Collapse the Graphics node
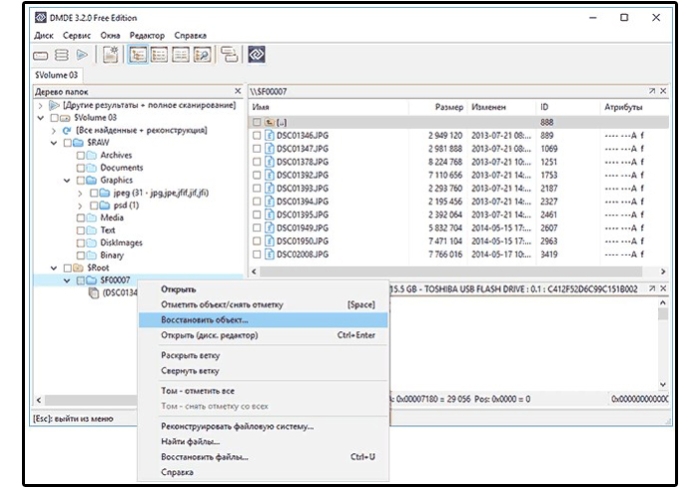The image size is (699, 487). (x=67, y=181)
